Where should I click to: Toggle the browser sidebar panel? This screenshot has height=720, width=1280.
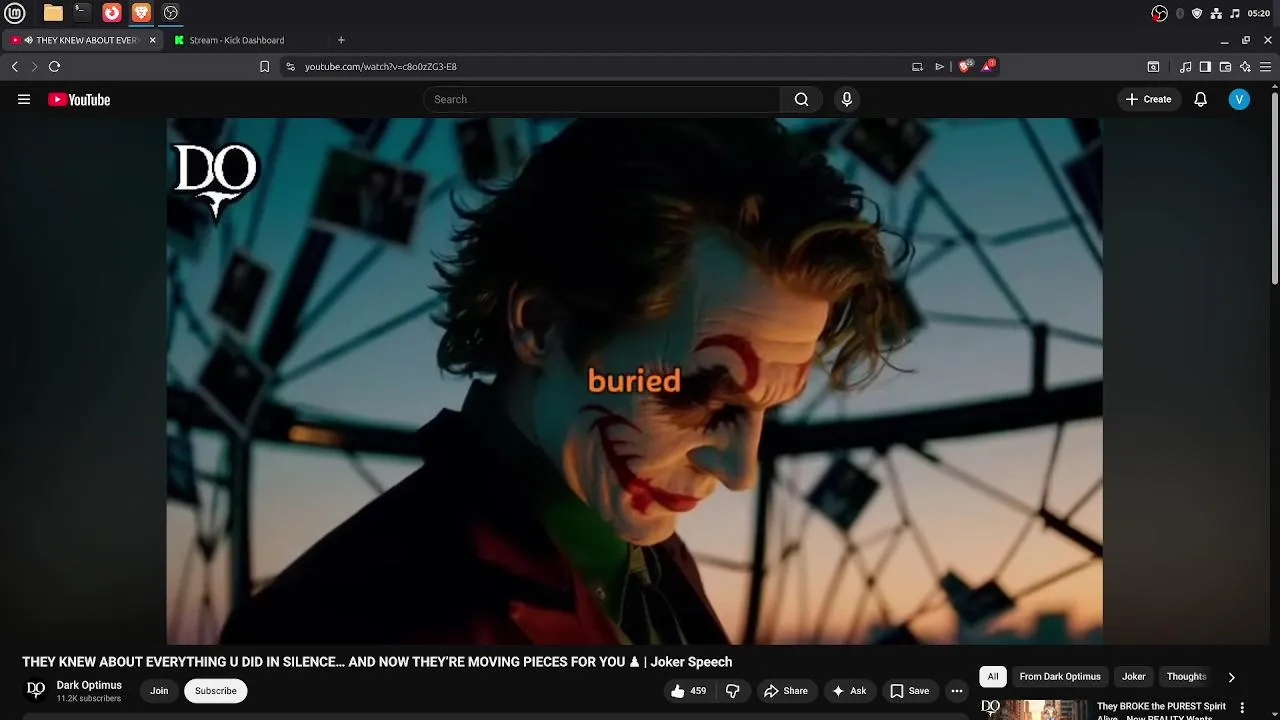pyautogui.click(x=1205, y=66)
